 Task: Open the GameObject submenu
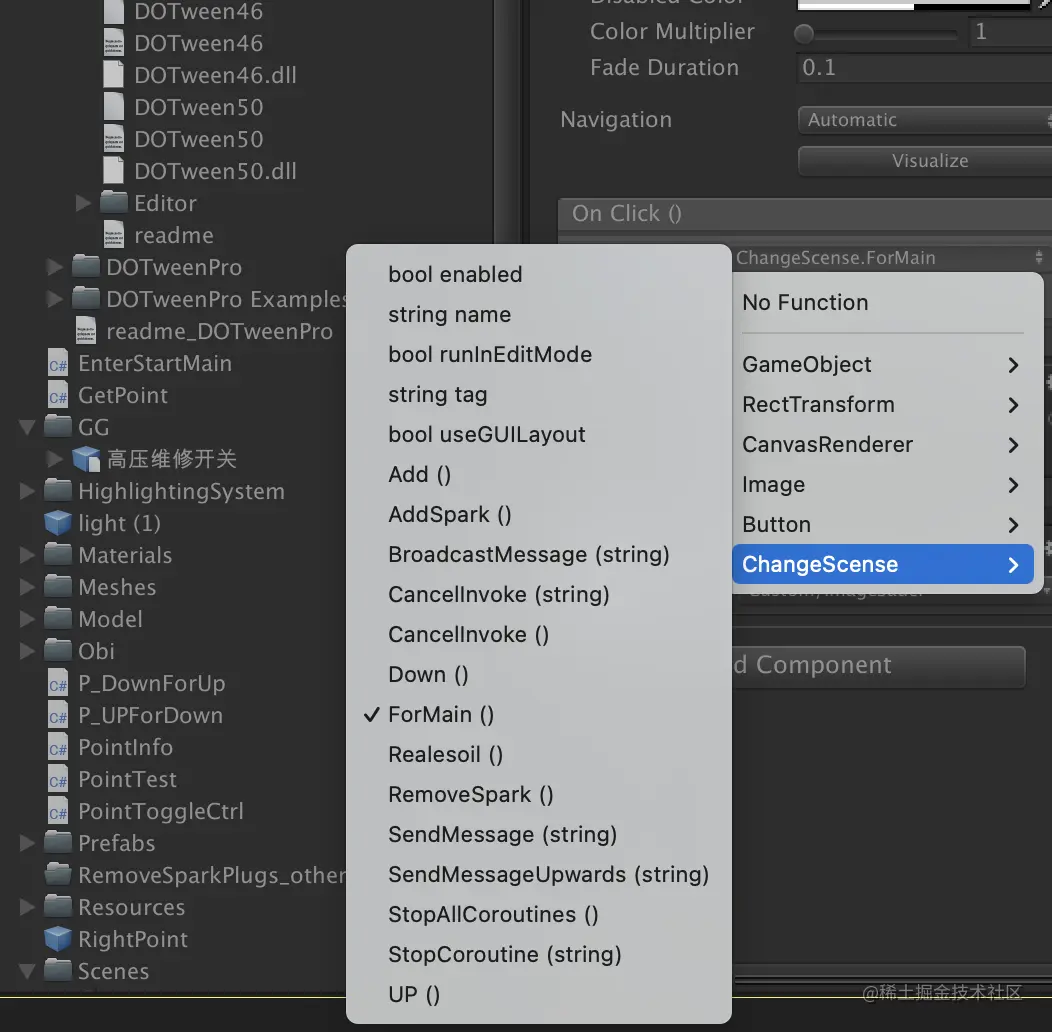882,364
